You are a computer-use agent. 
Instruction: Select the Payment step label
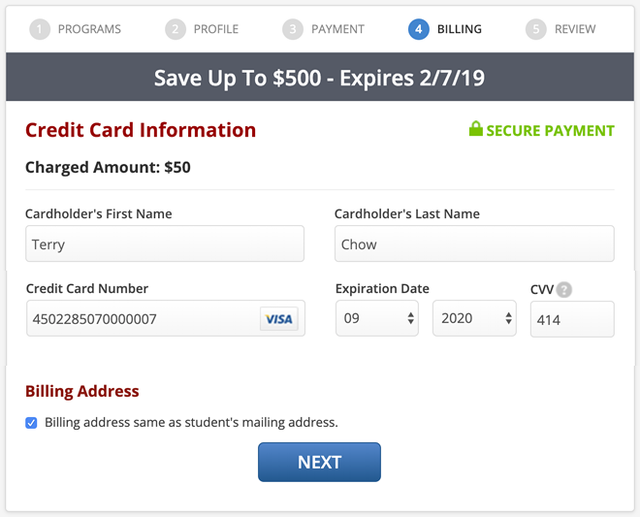(338, 29)
